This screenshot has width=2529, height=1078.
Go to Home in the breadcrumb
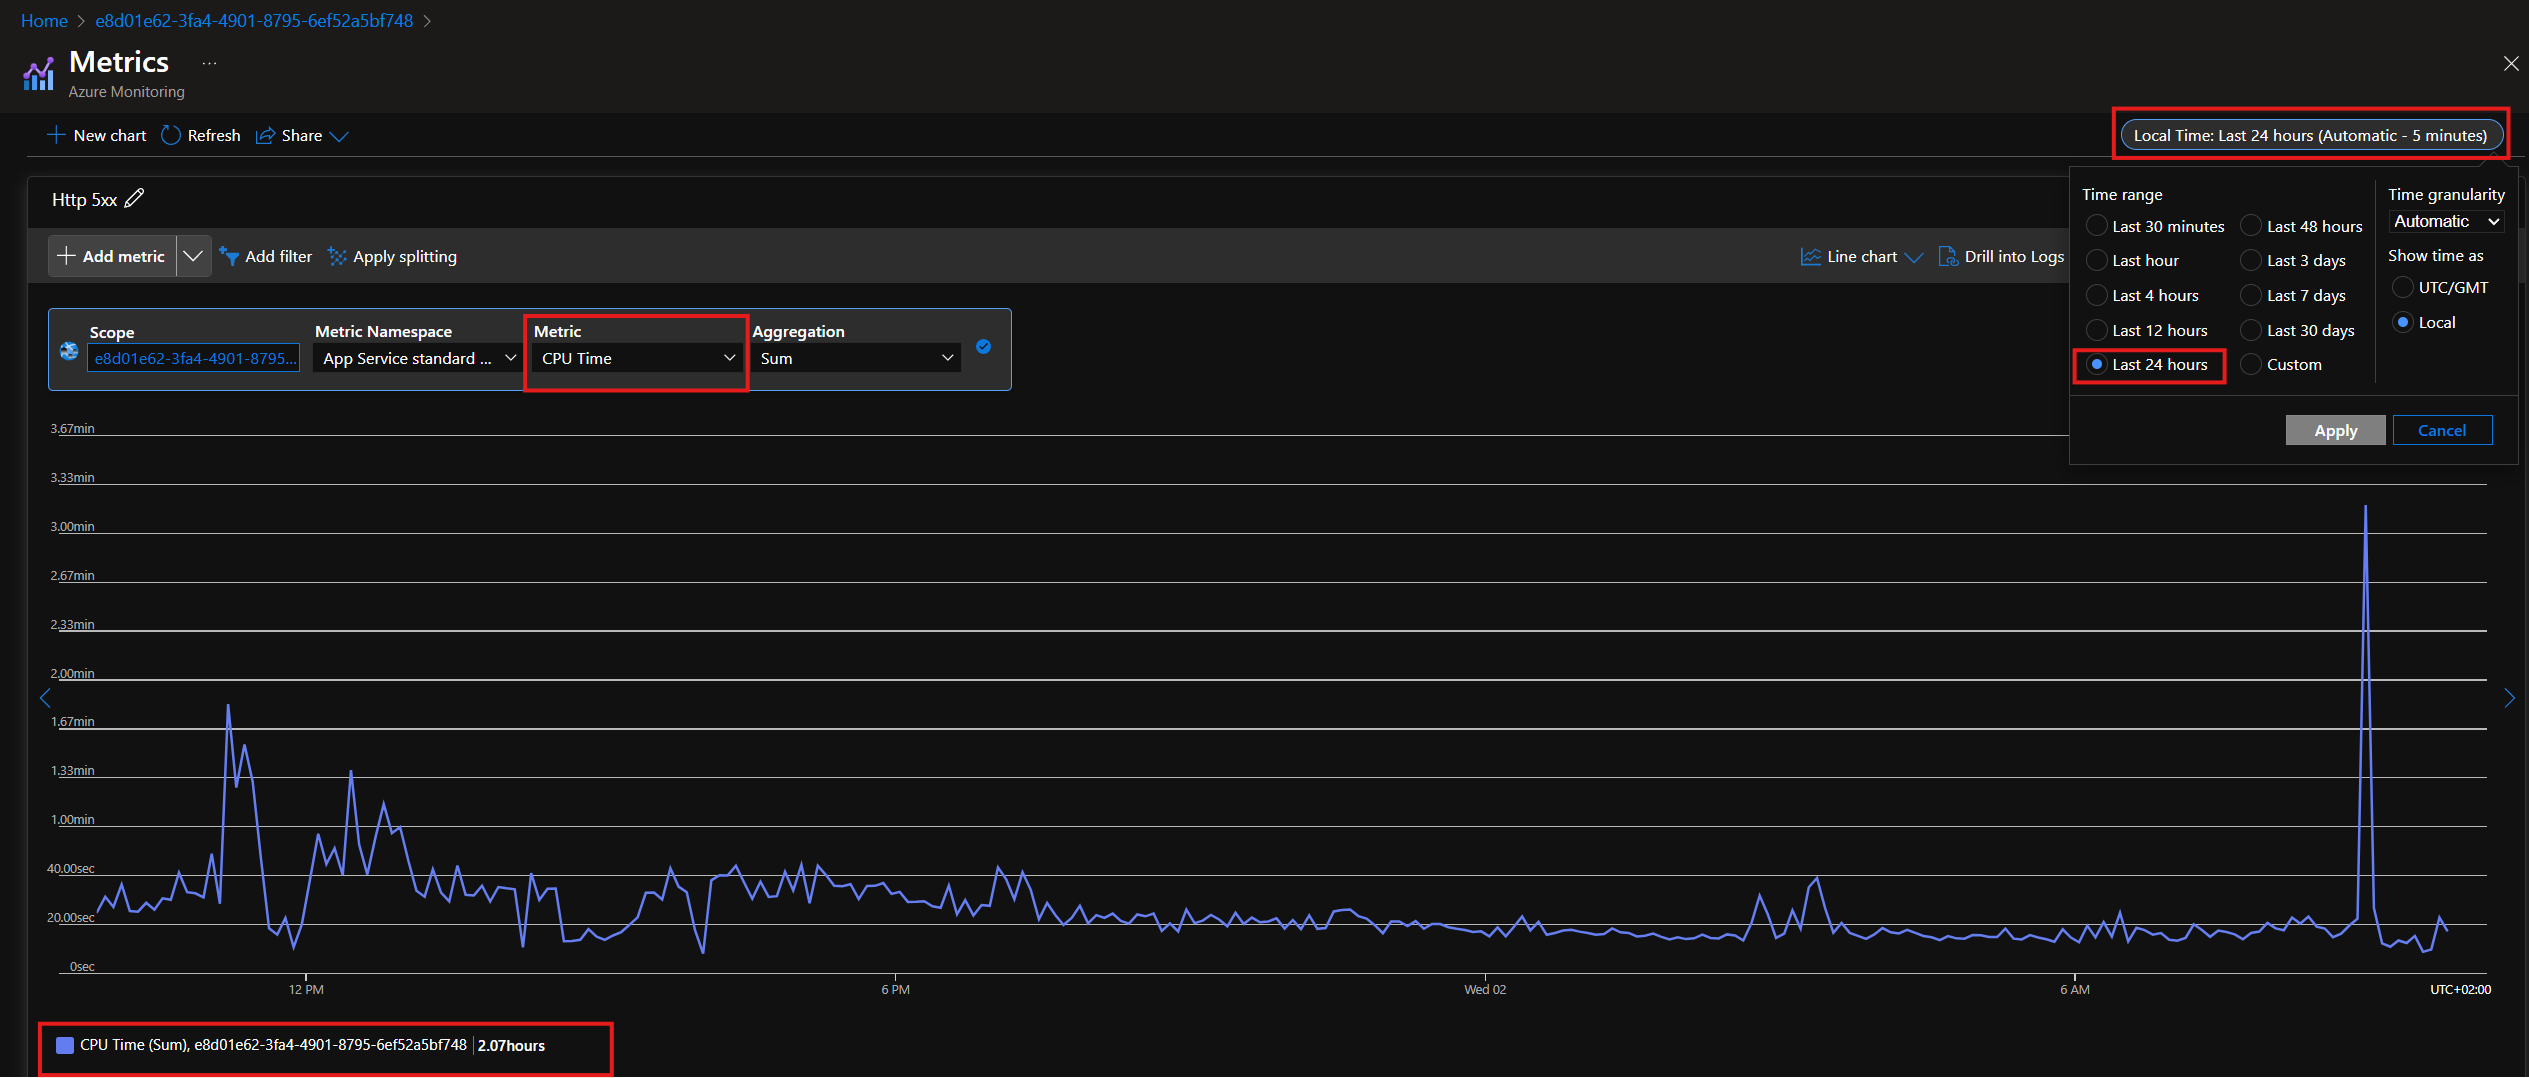[x=44, y=21]
